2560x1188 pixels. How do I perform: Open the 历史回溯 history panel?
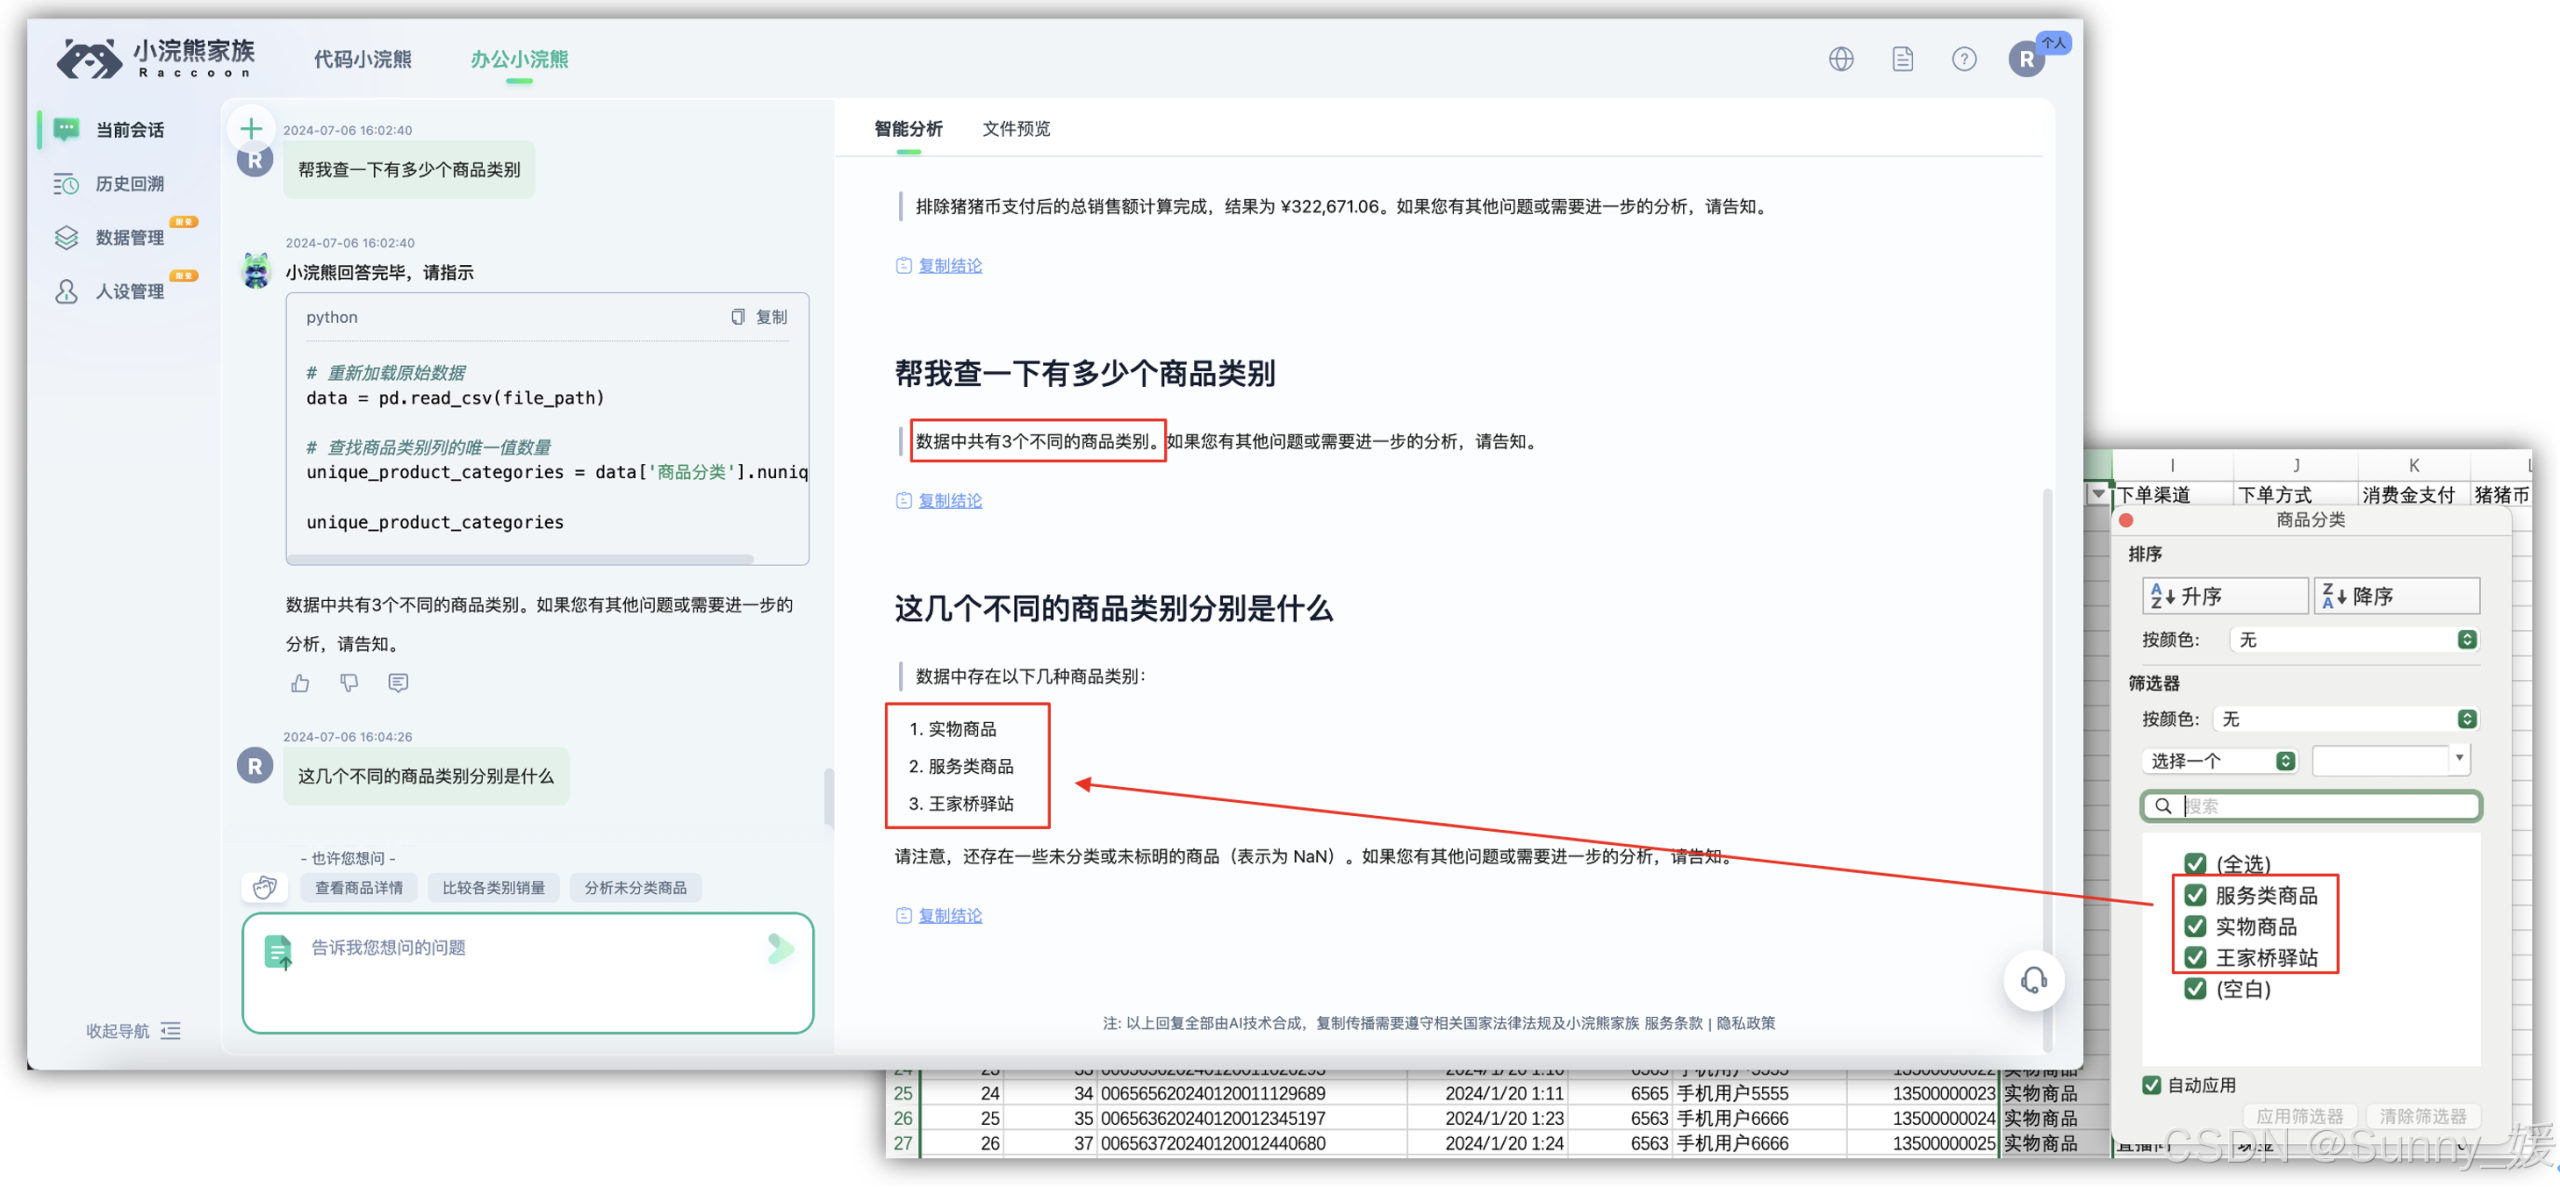[128, 183]
